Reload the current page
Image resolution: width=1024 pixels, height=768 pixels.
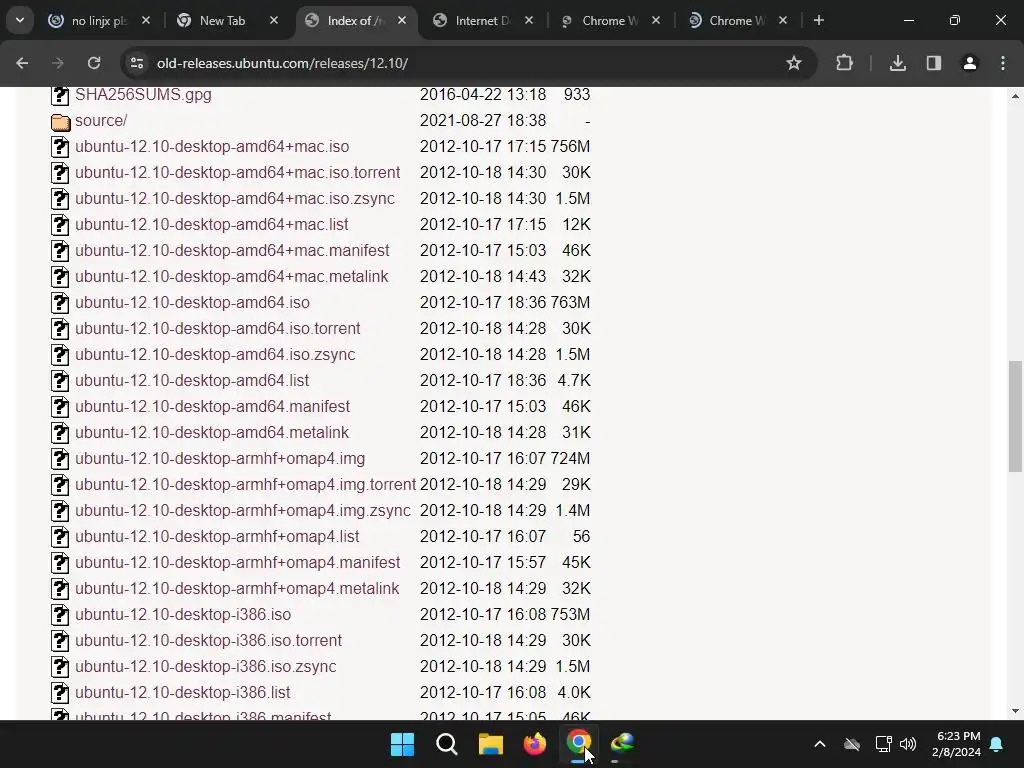pos(94,63)
